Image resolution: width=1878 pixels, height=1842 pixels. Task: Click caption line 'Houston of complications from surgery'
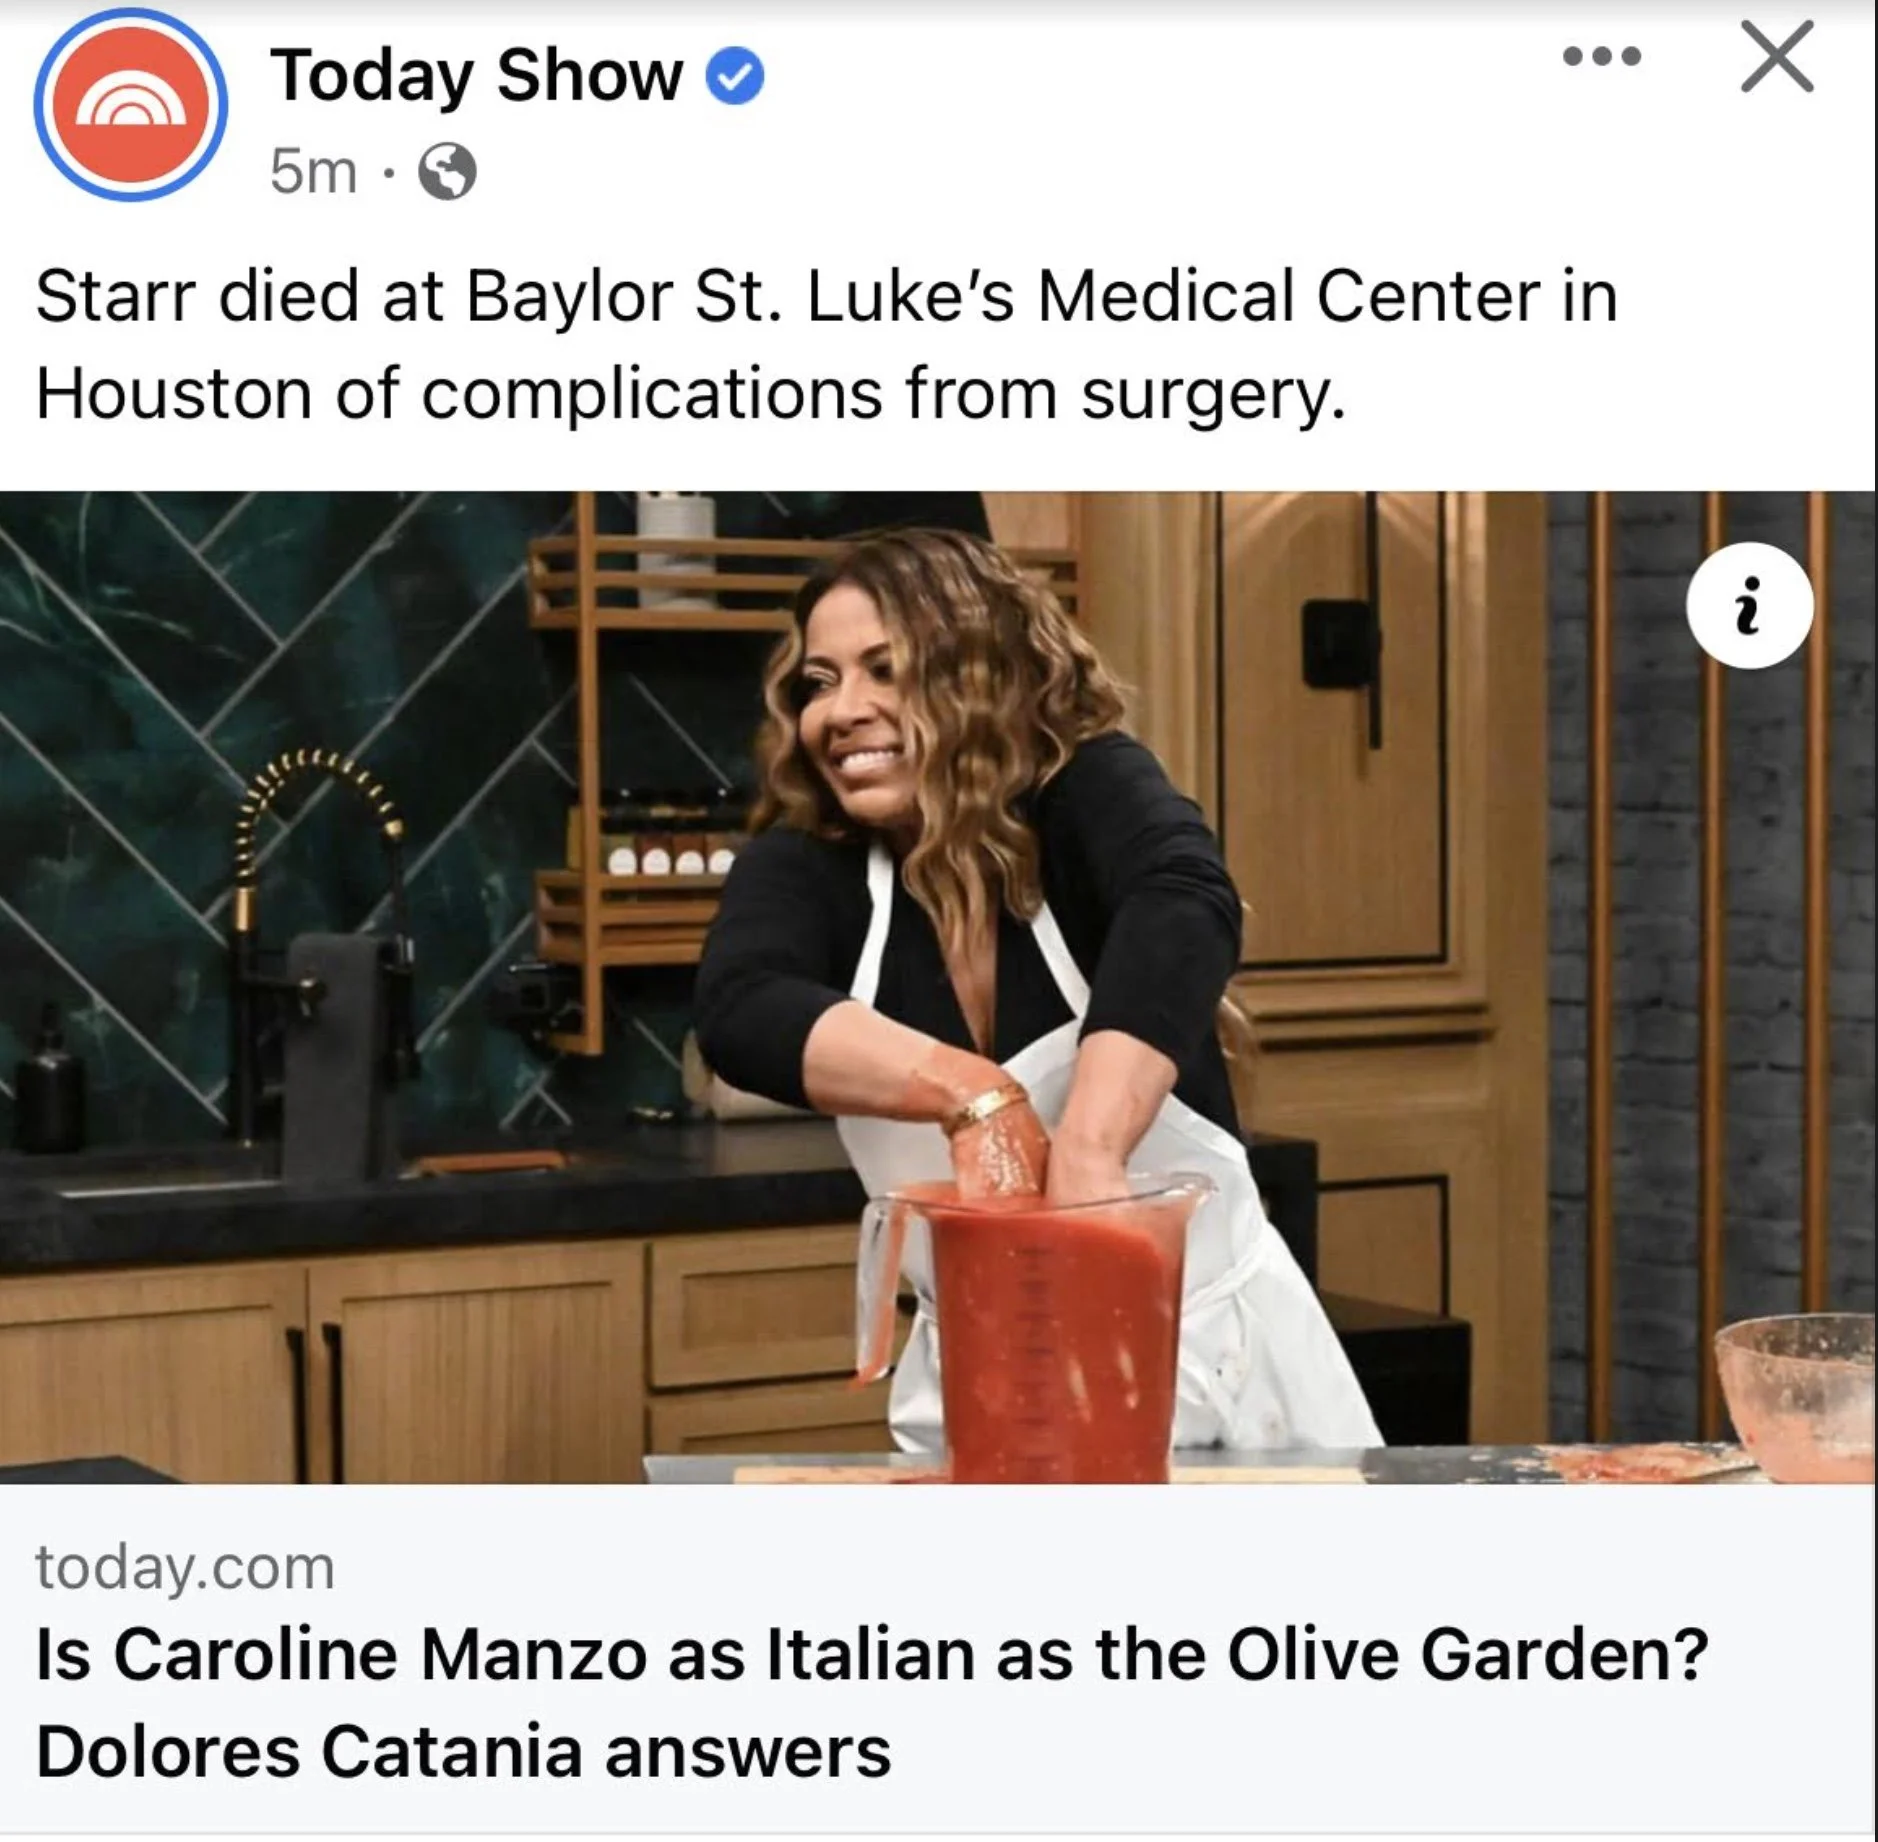click(690, 394)
